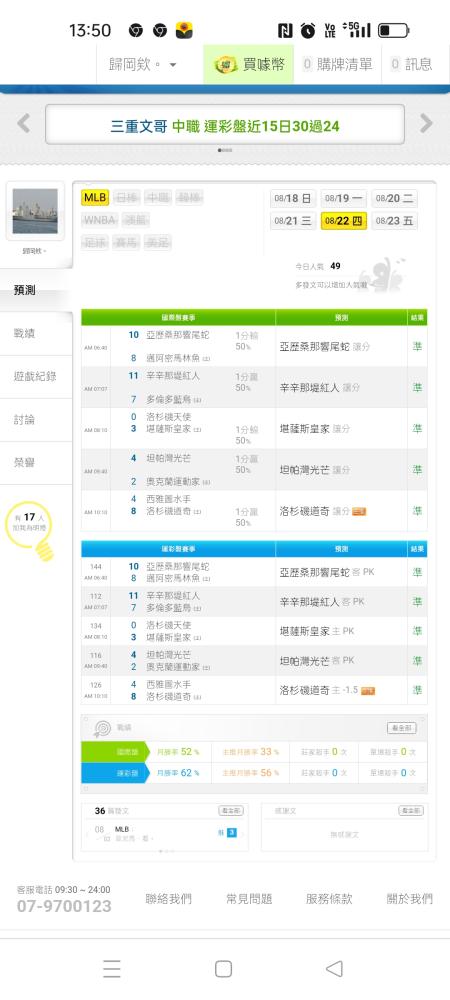This screenshot has height=1000, width=450.
Task: Switch to the 戰績 sidebar tab
Action: coord(36,334)
